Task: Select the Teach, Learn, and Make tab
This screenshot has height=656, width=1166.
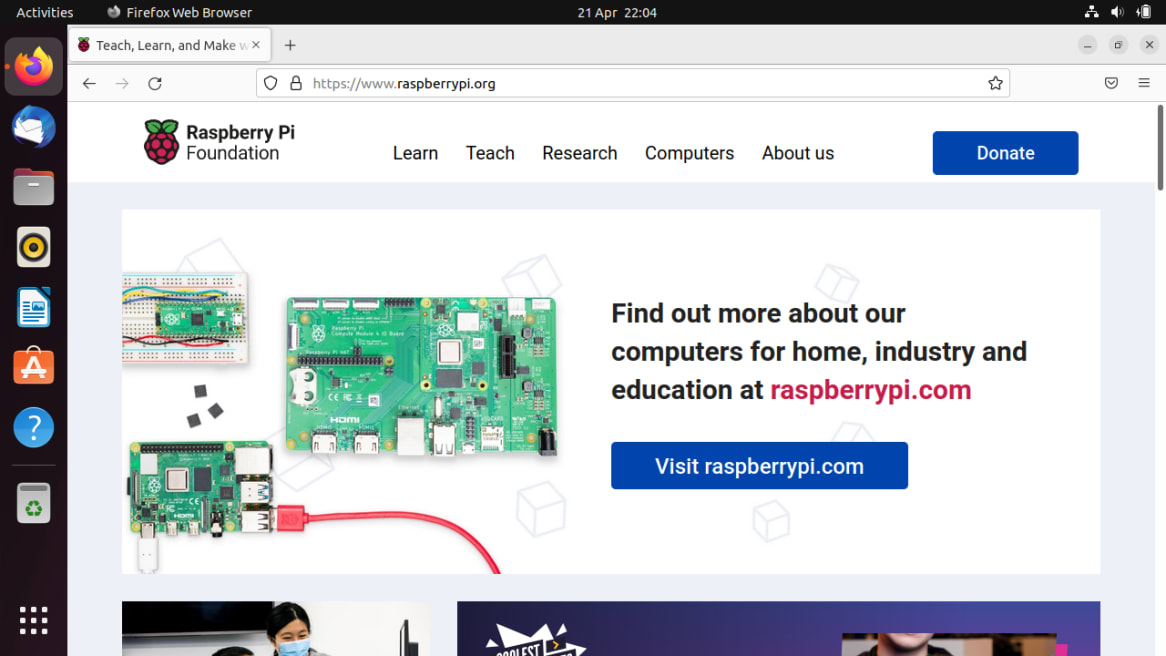Action: (170, 45)
